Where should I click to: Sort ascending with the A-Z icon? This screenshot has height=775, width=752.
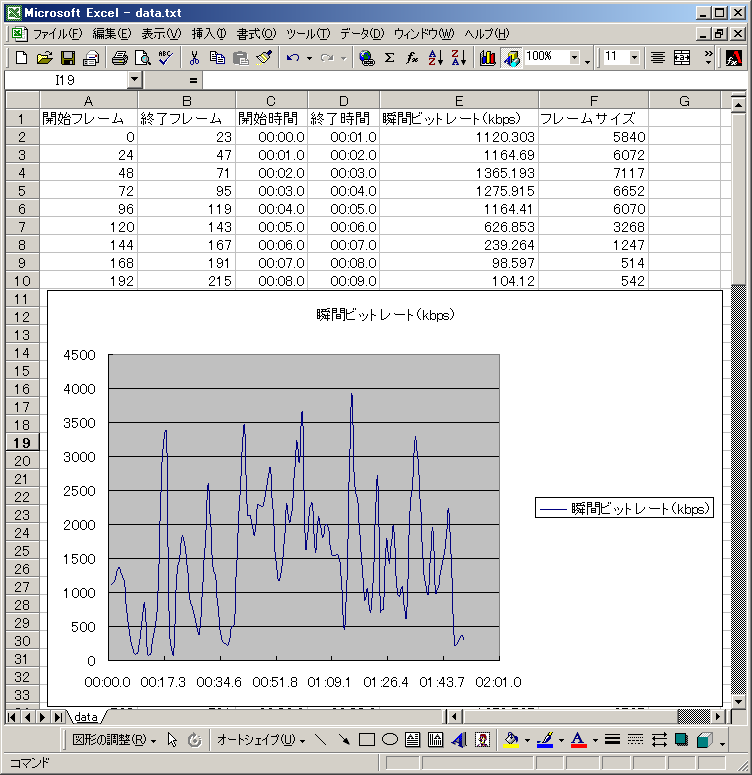point(435,58)
